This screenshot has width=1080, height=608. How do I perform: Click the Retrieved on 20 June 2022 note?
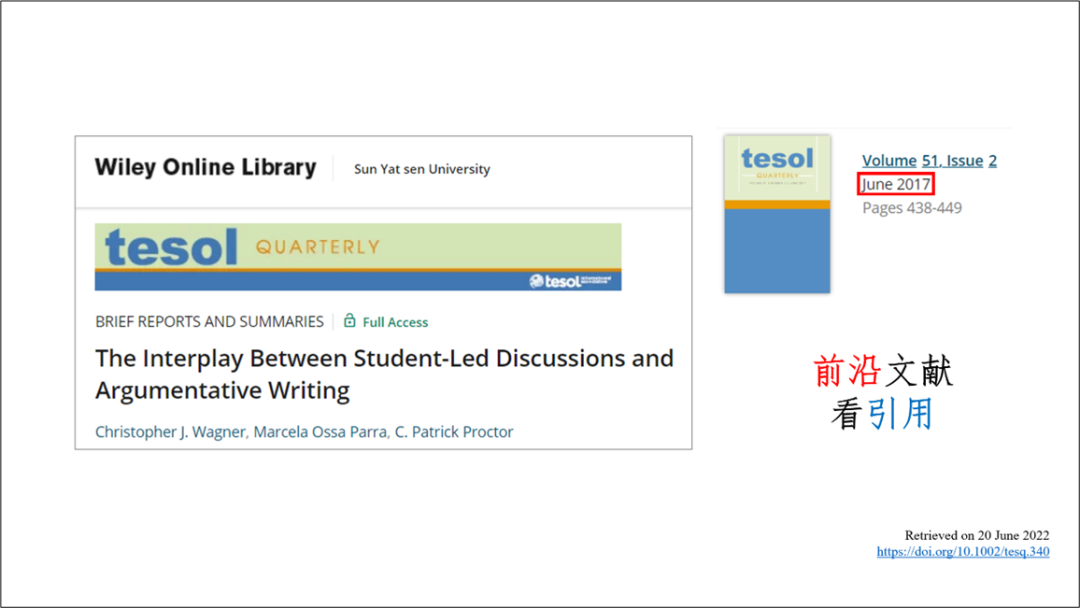[x=977, y=535]
